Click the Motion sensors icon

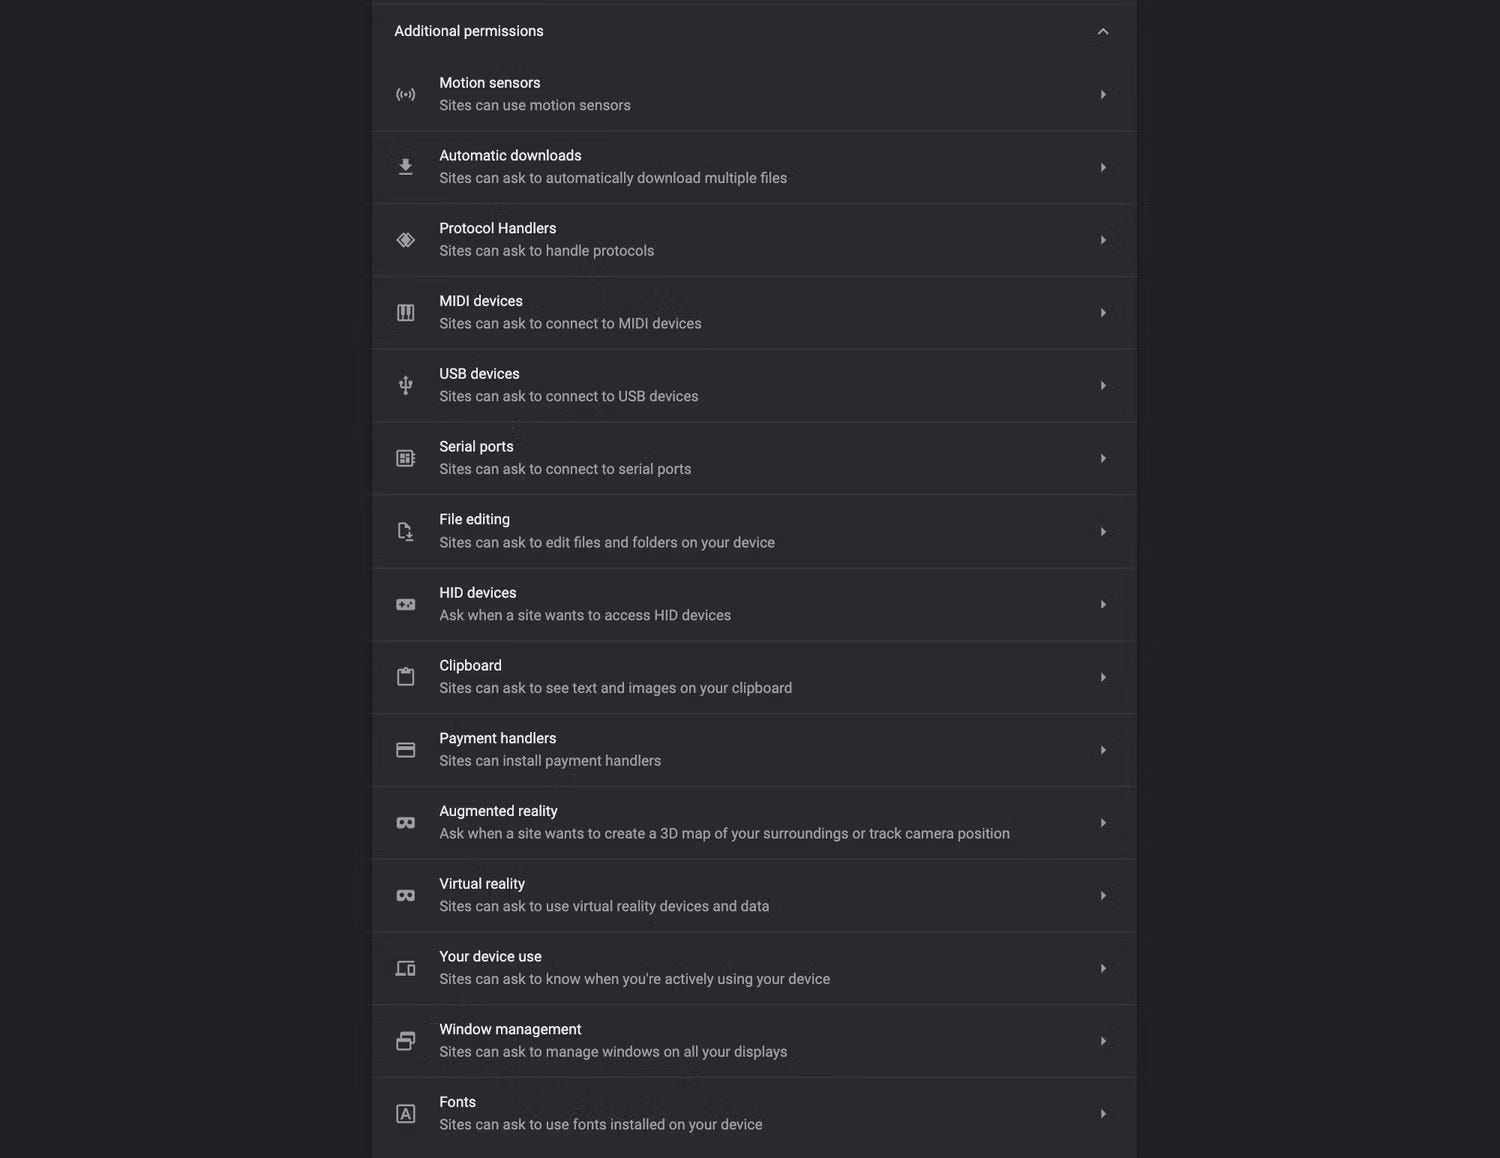click(405, 95)
